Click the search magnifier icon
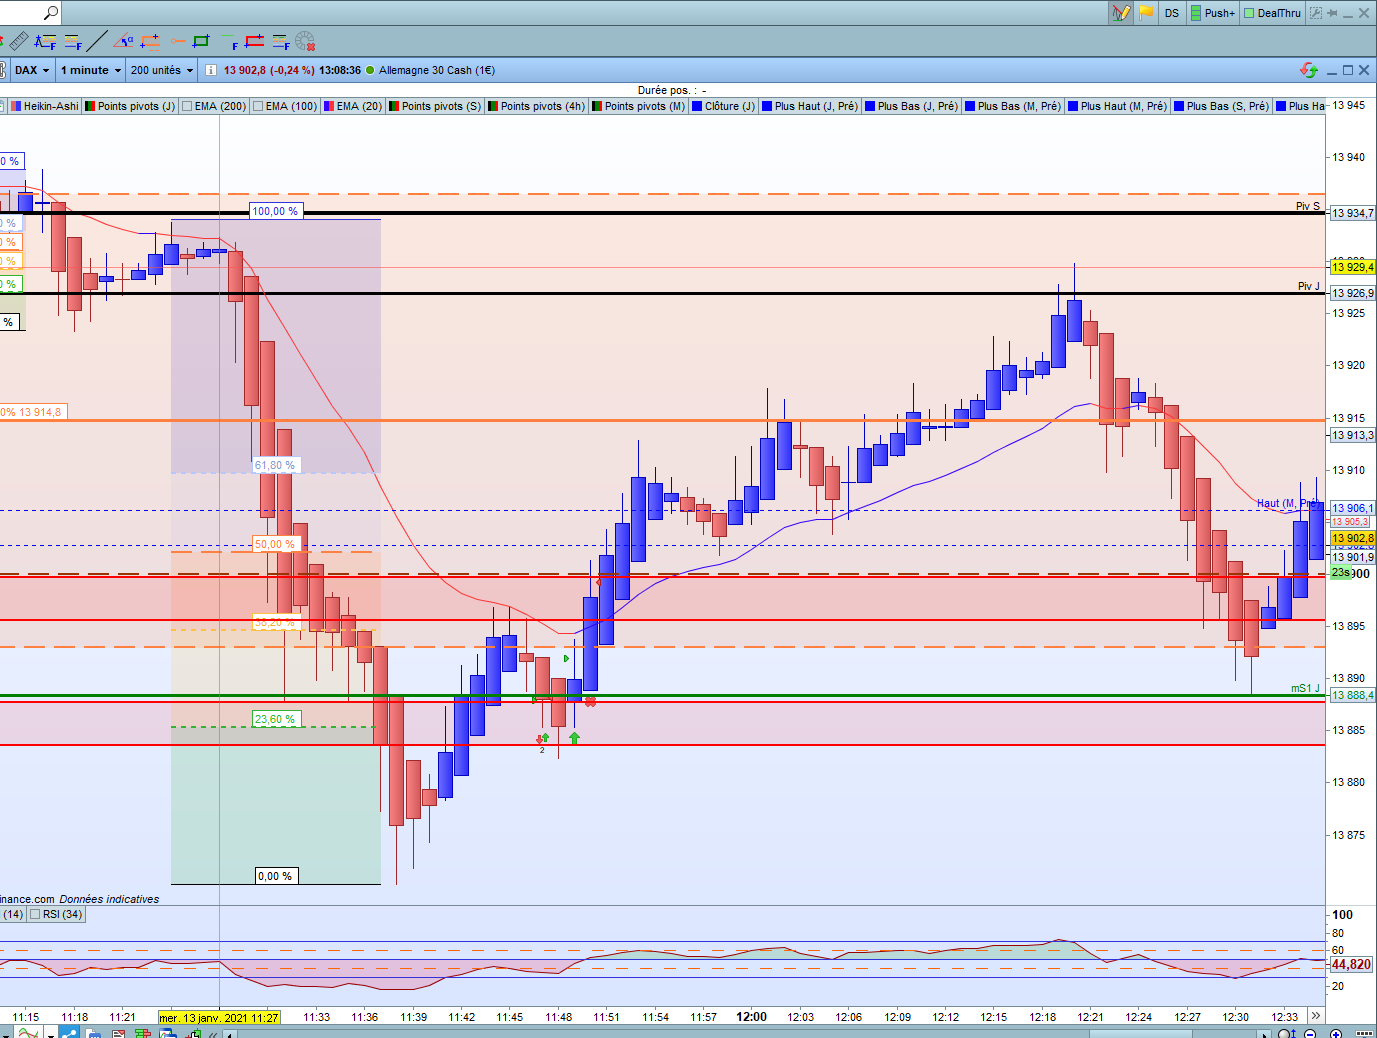1377x1038 pixels. [51, 13]
